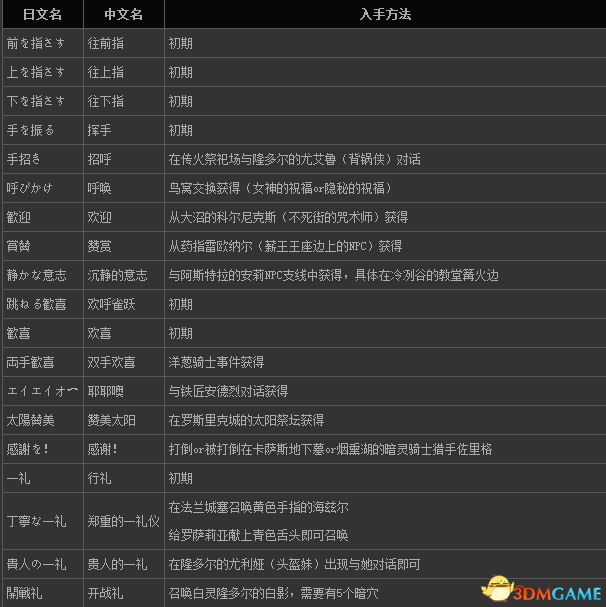Select text about 阿斯特拉的安莉NPC支线
Image resolution: width=606 pixels, height=607 pixels.
tap(333, 275)
